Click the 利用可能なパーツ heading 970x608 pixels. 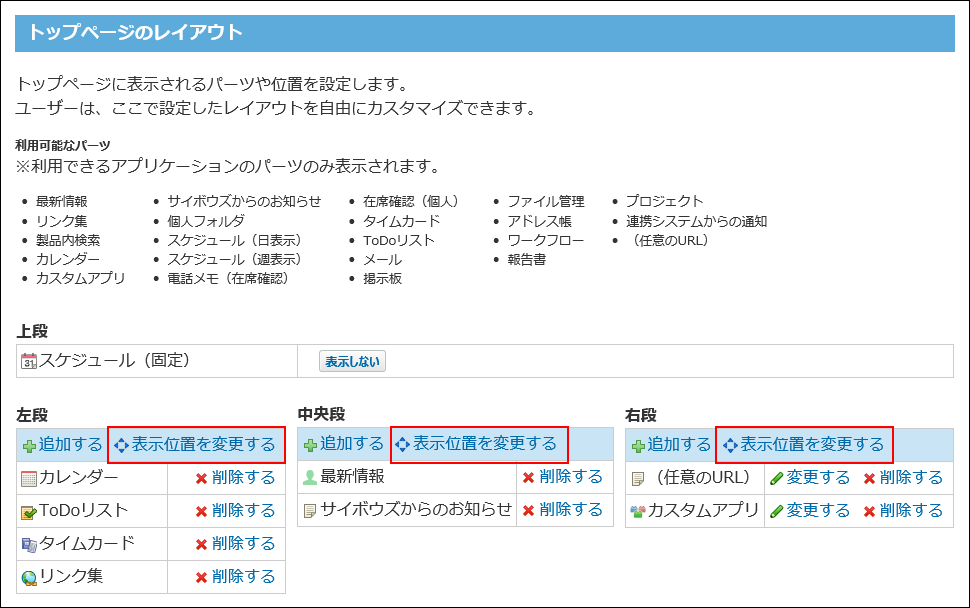tap(63, 145)
